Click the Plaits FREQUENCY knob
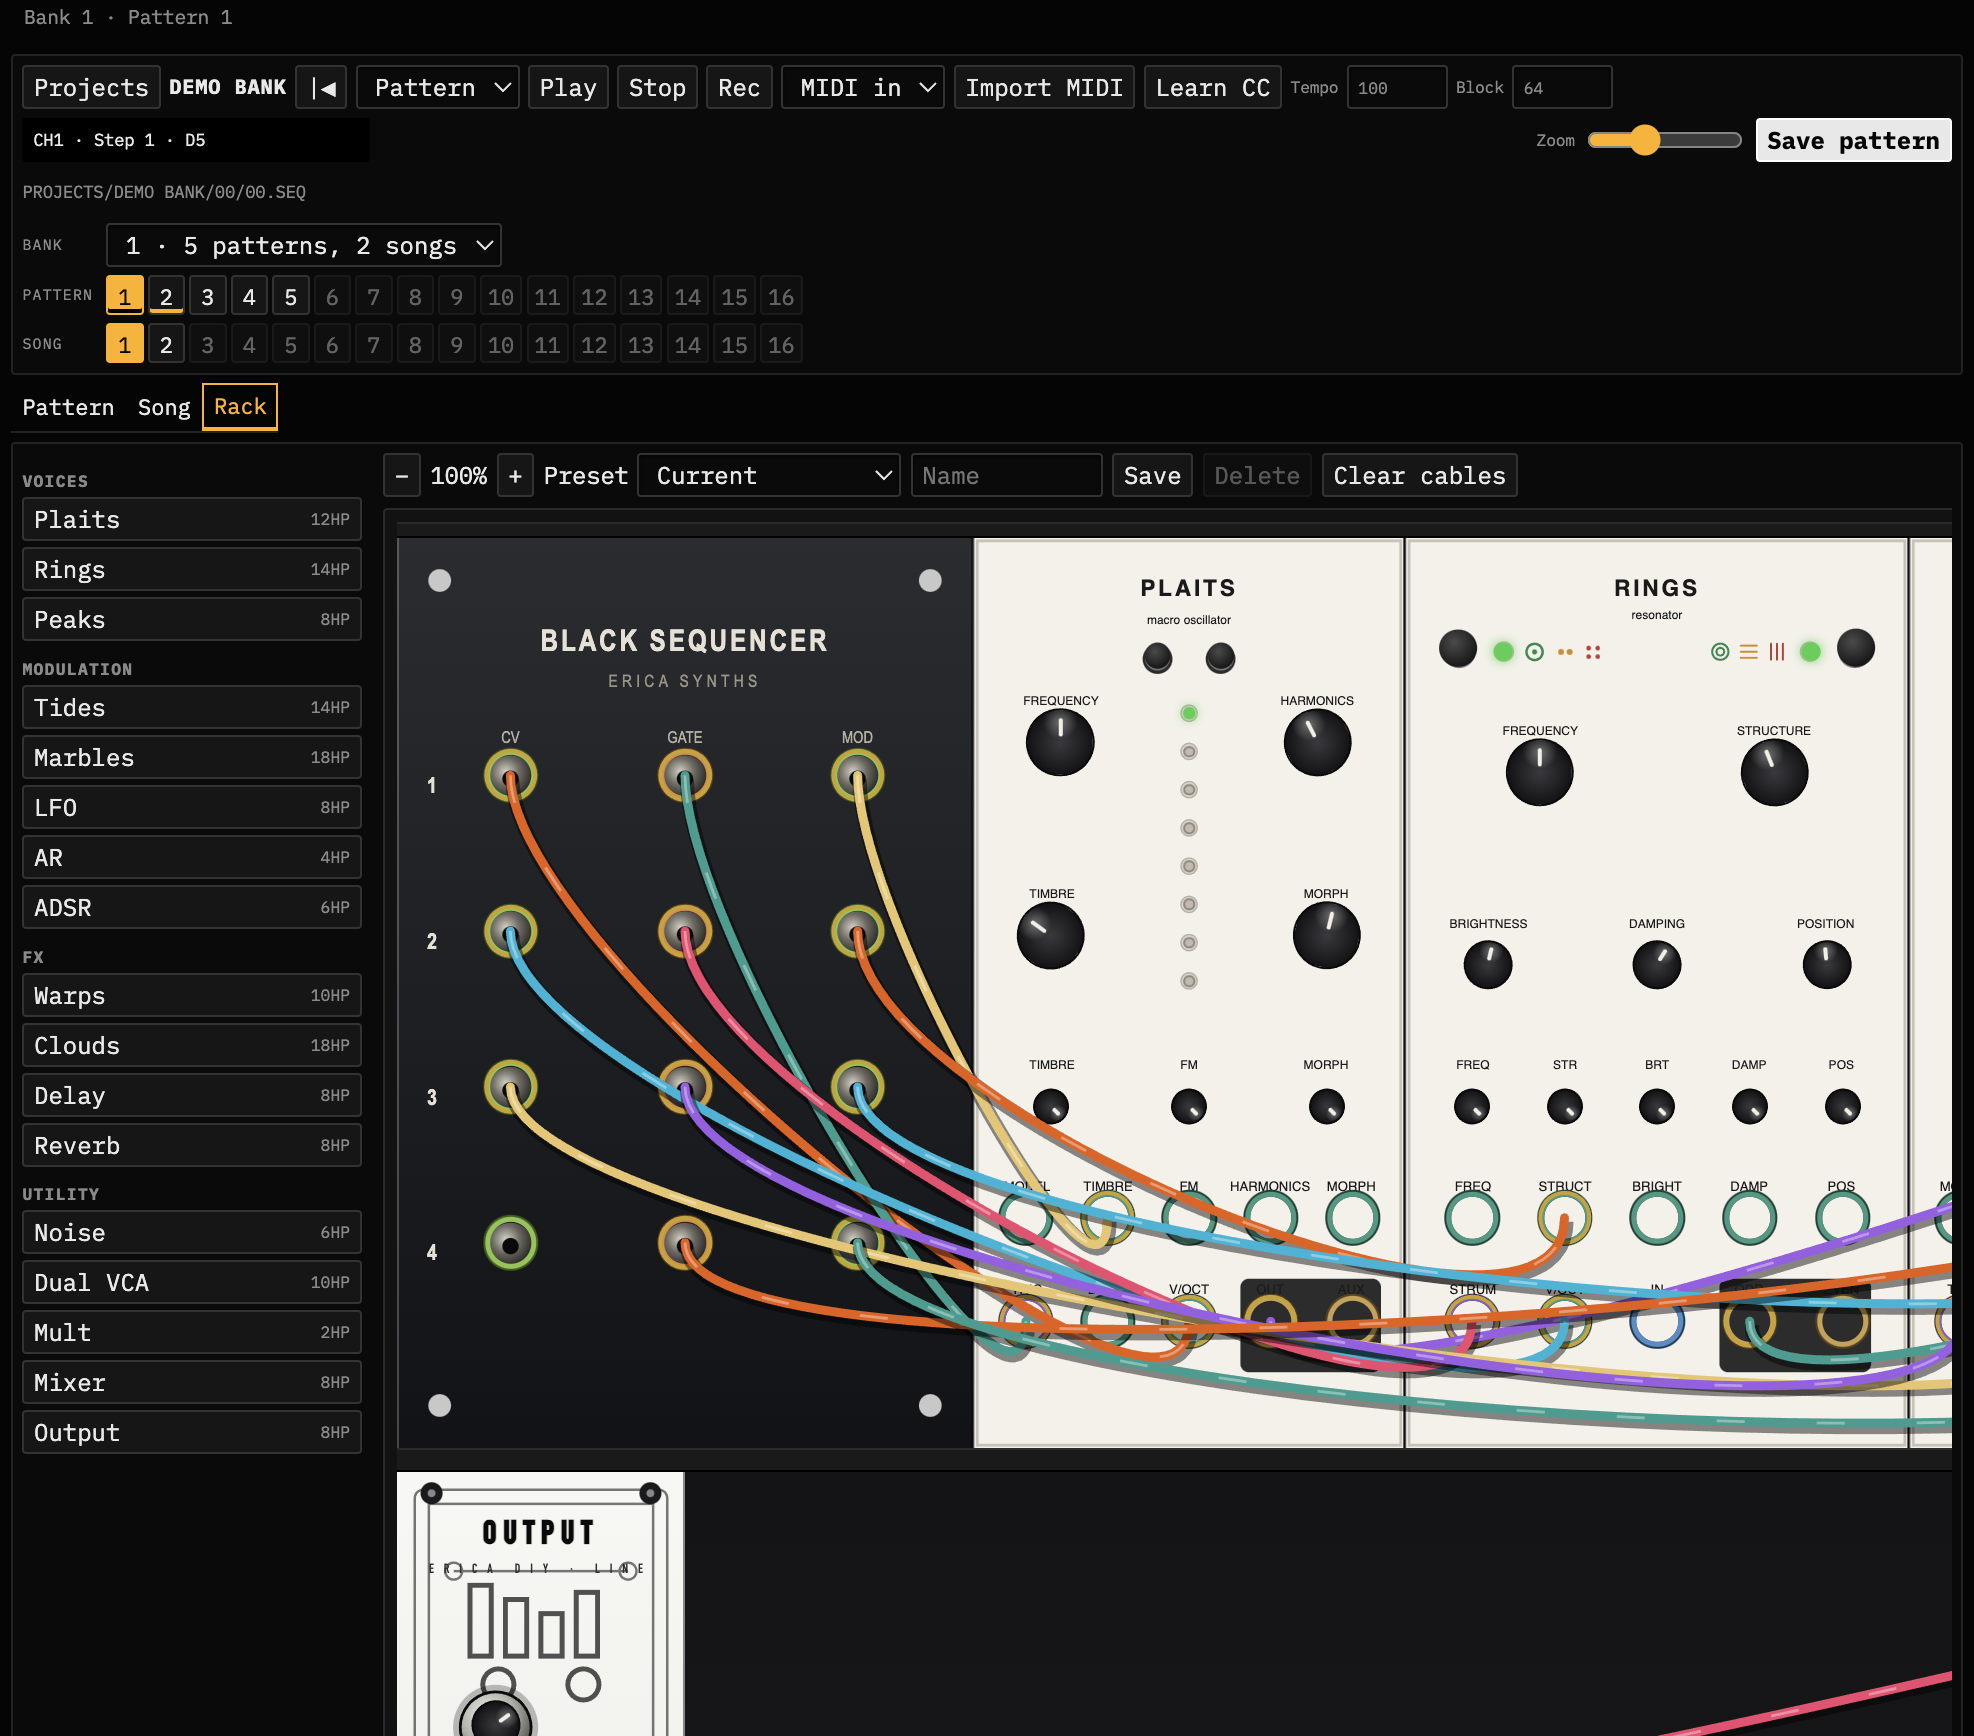Viewport: 1974px width, 1736px height. (x=1060, y=742)
